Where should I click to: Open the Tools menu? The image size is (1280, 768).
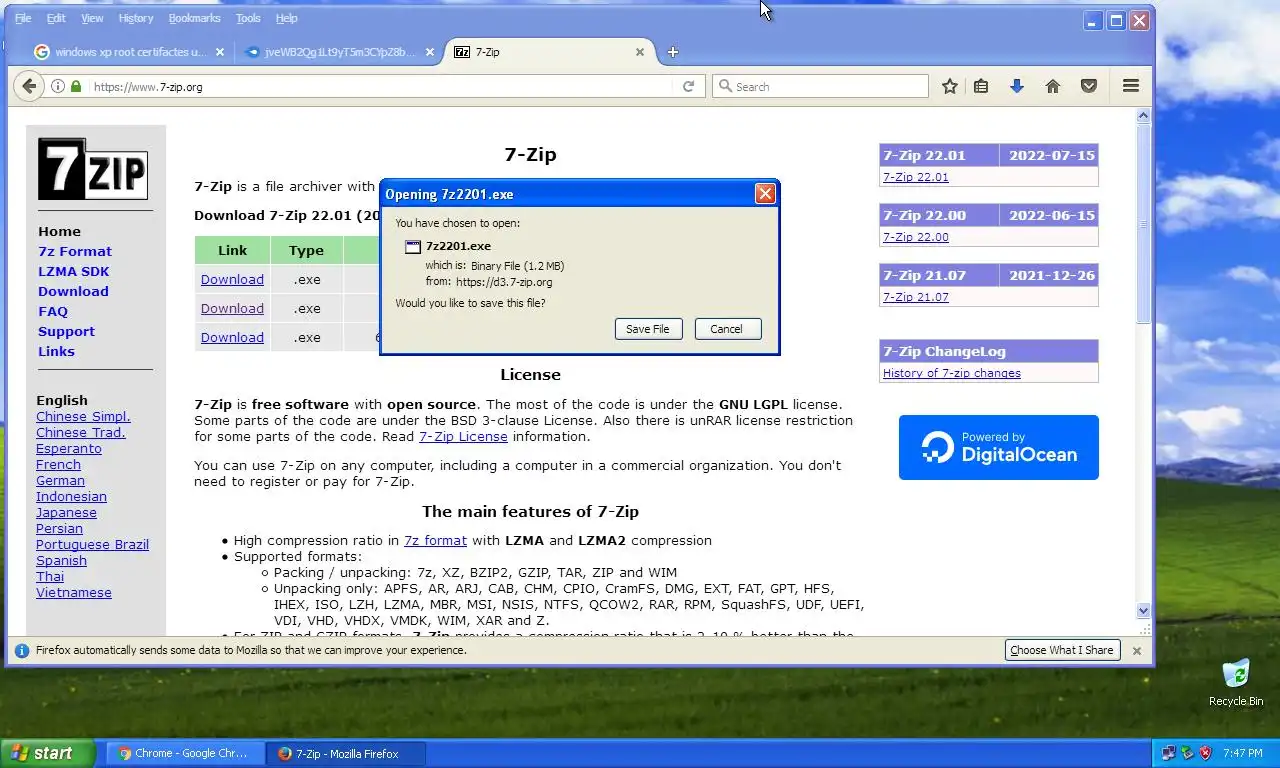[x=248, y=18]
